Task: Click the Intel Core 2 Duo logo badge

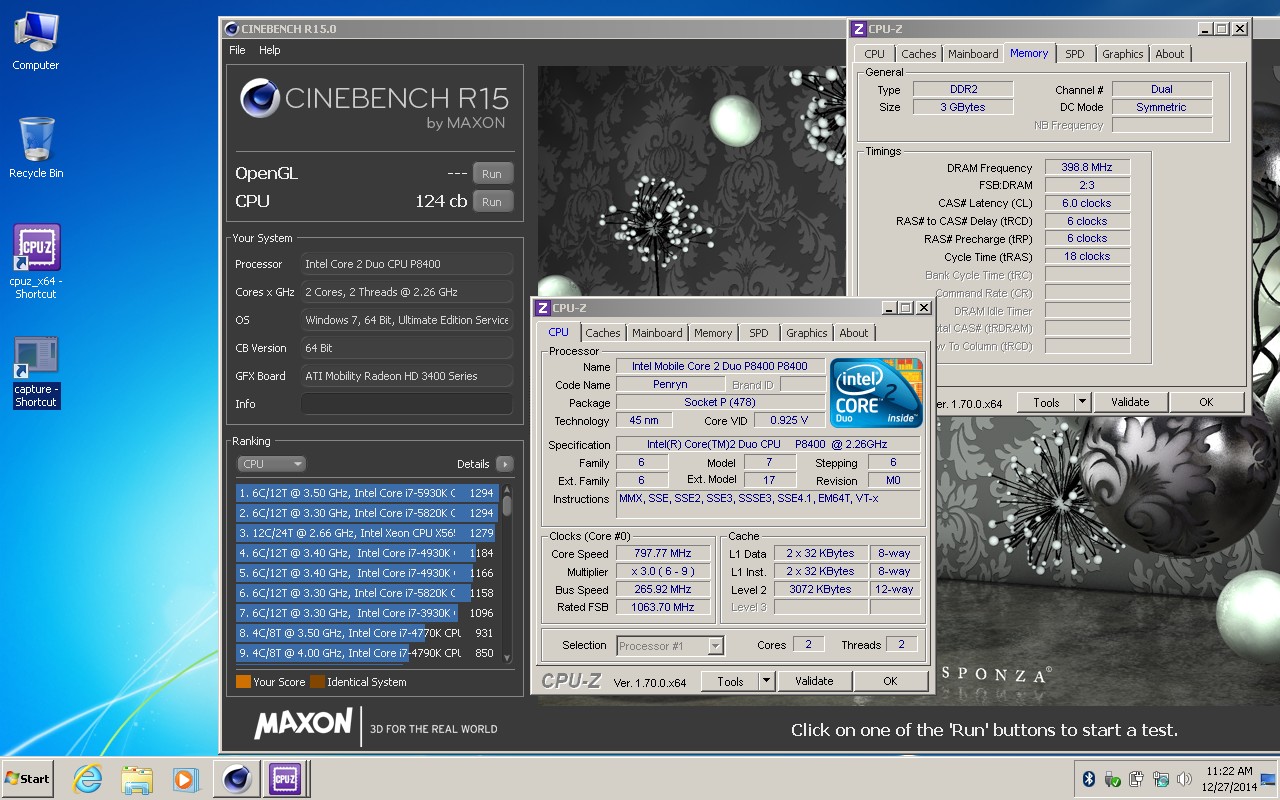Action: click(876, 393)
